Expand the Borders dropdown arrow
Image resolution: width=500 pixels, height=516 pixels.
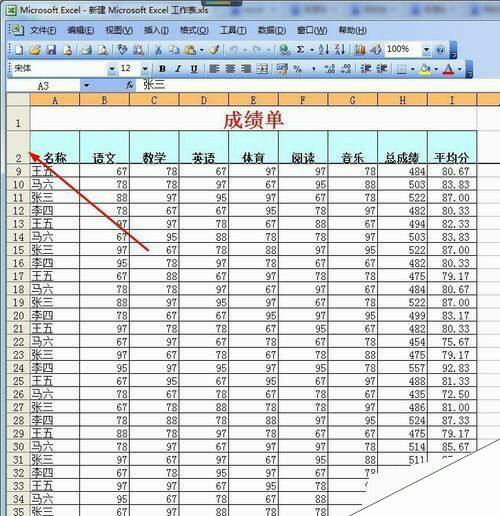[413, 69]
